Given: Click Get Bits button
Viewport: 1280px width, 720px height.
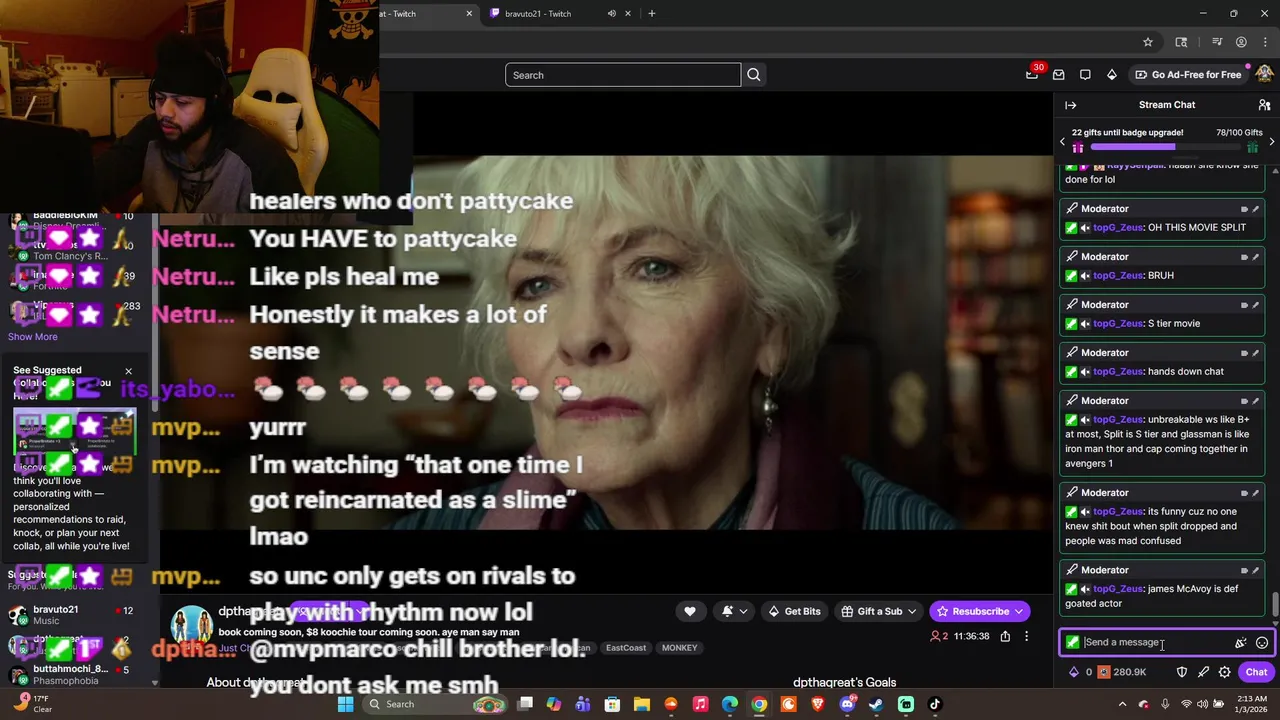Looking at the screenshot, I should pyautogui.click(x=794, y=611).
